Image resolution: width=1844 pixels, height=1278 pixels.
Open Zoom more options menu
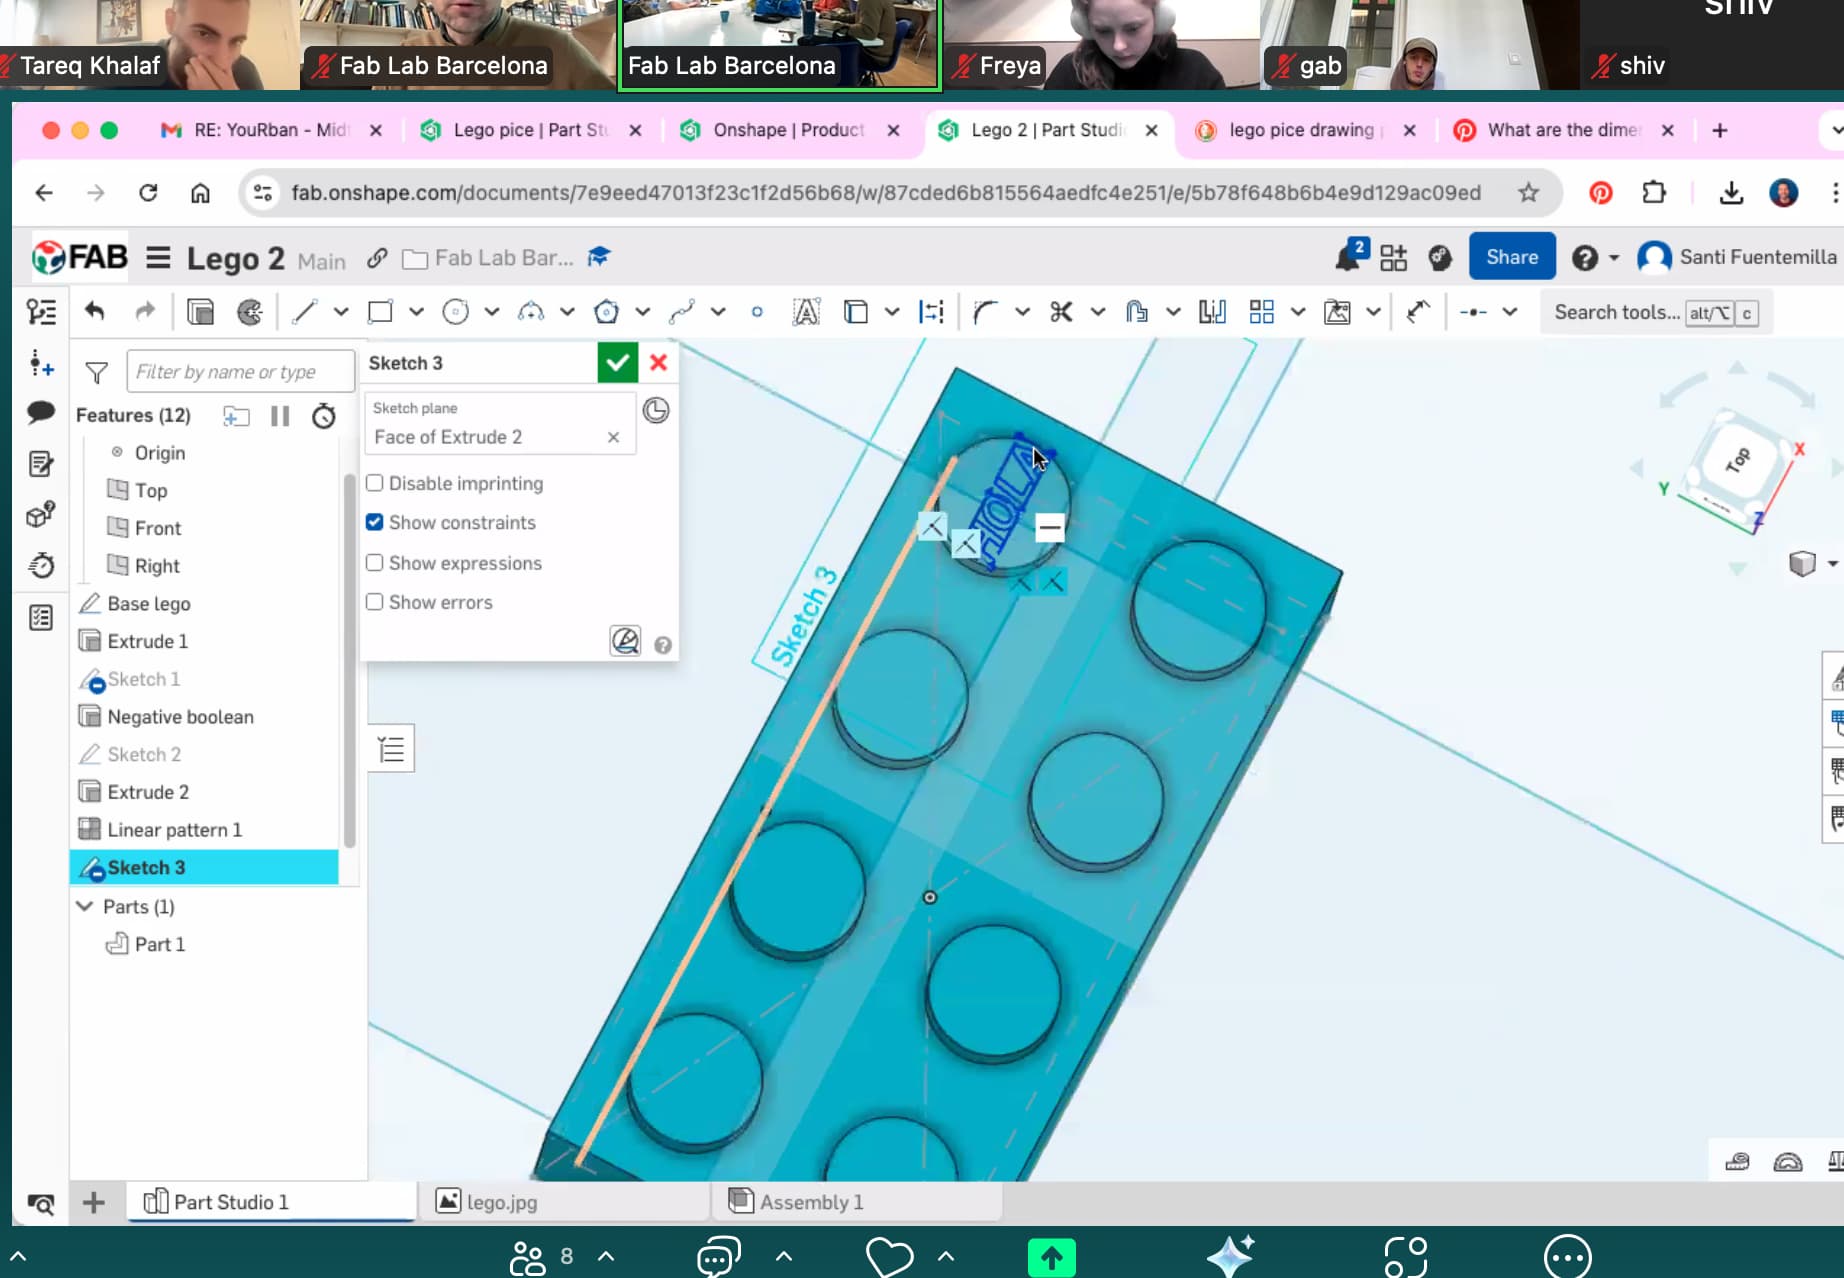coord(1567,1257)
